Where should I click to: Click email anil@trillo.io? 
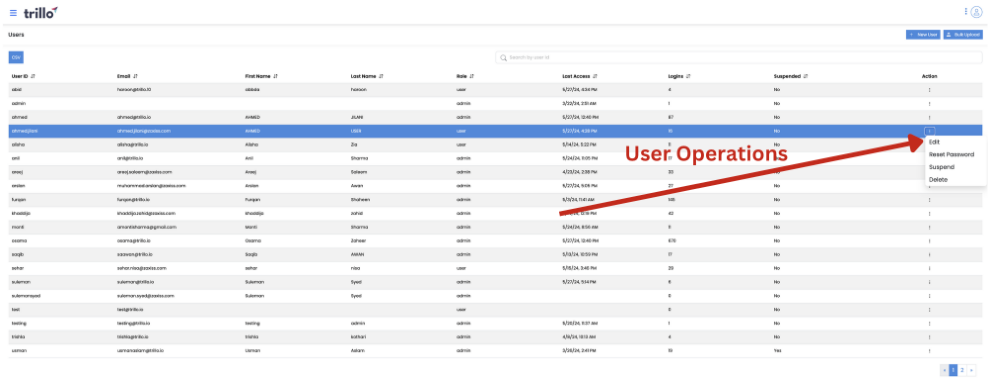coord(130,158)
